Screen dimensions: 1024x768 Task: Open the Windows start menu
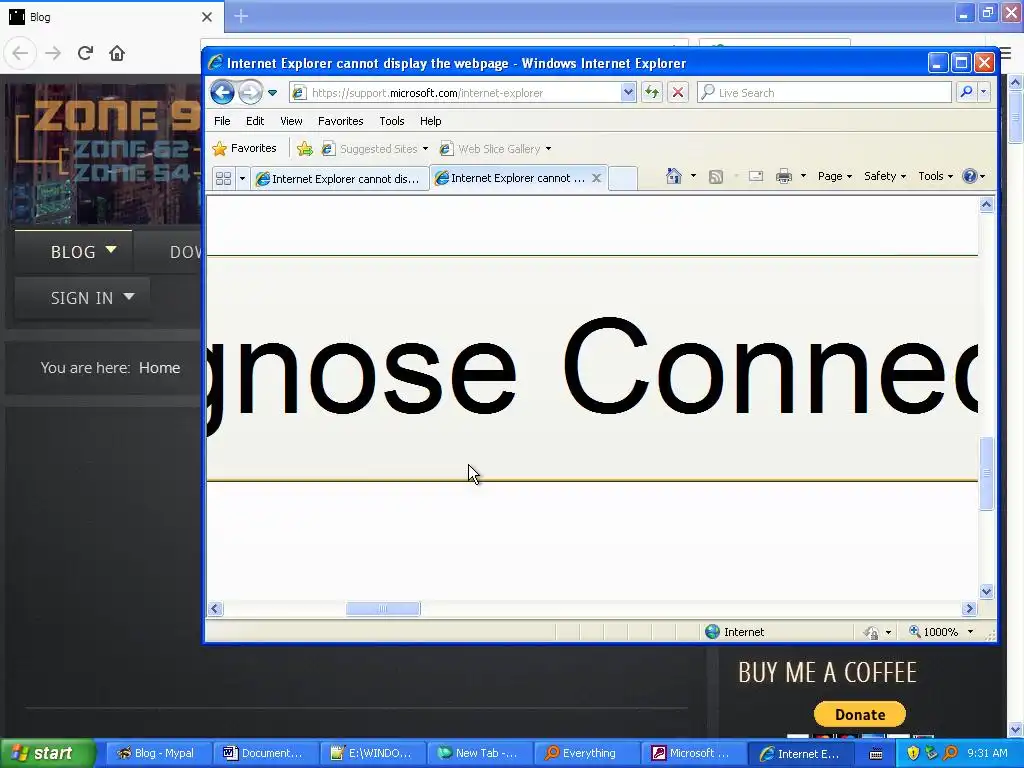(x=48, y=754)
